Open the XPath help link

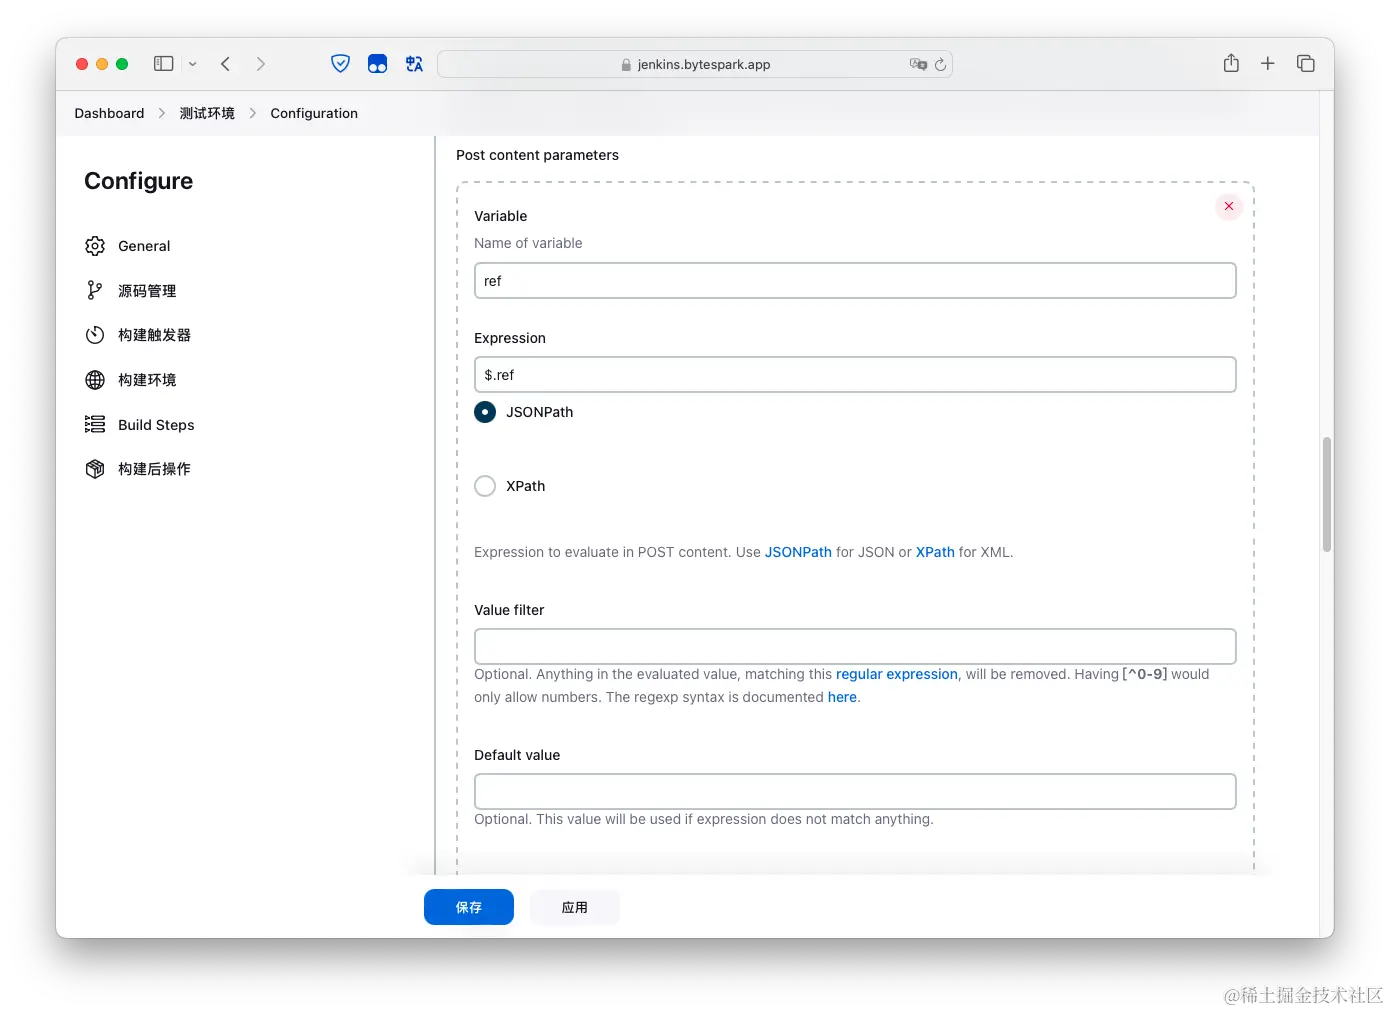pyautogui.click(x=935, y=552)
